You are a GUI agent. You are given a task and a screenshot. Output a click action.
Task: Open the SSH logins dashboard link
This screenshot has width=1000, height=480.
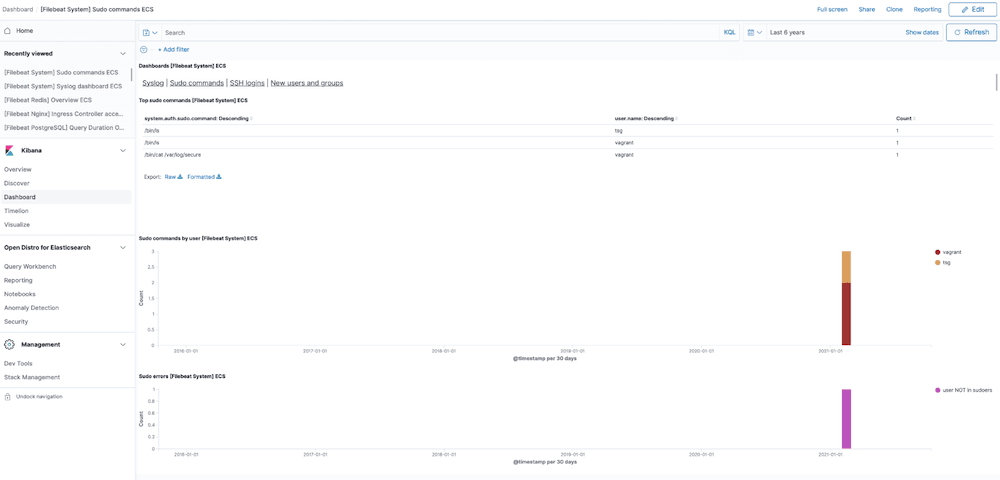247,83
